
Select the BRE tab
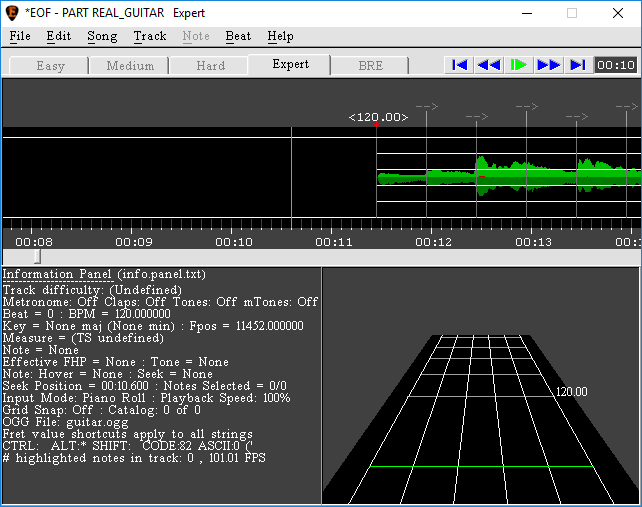coord(370,66)
